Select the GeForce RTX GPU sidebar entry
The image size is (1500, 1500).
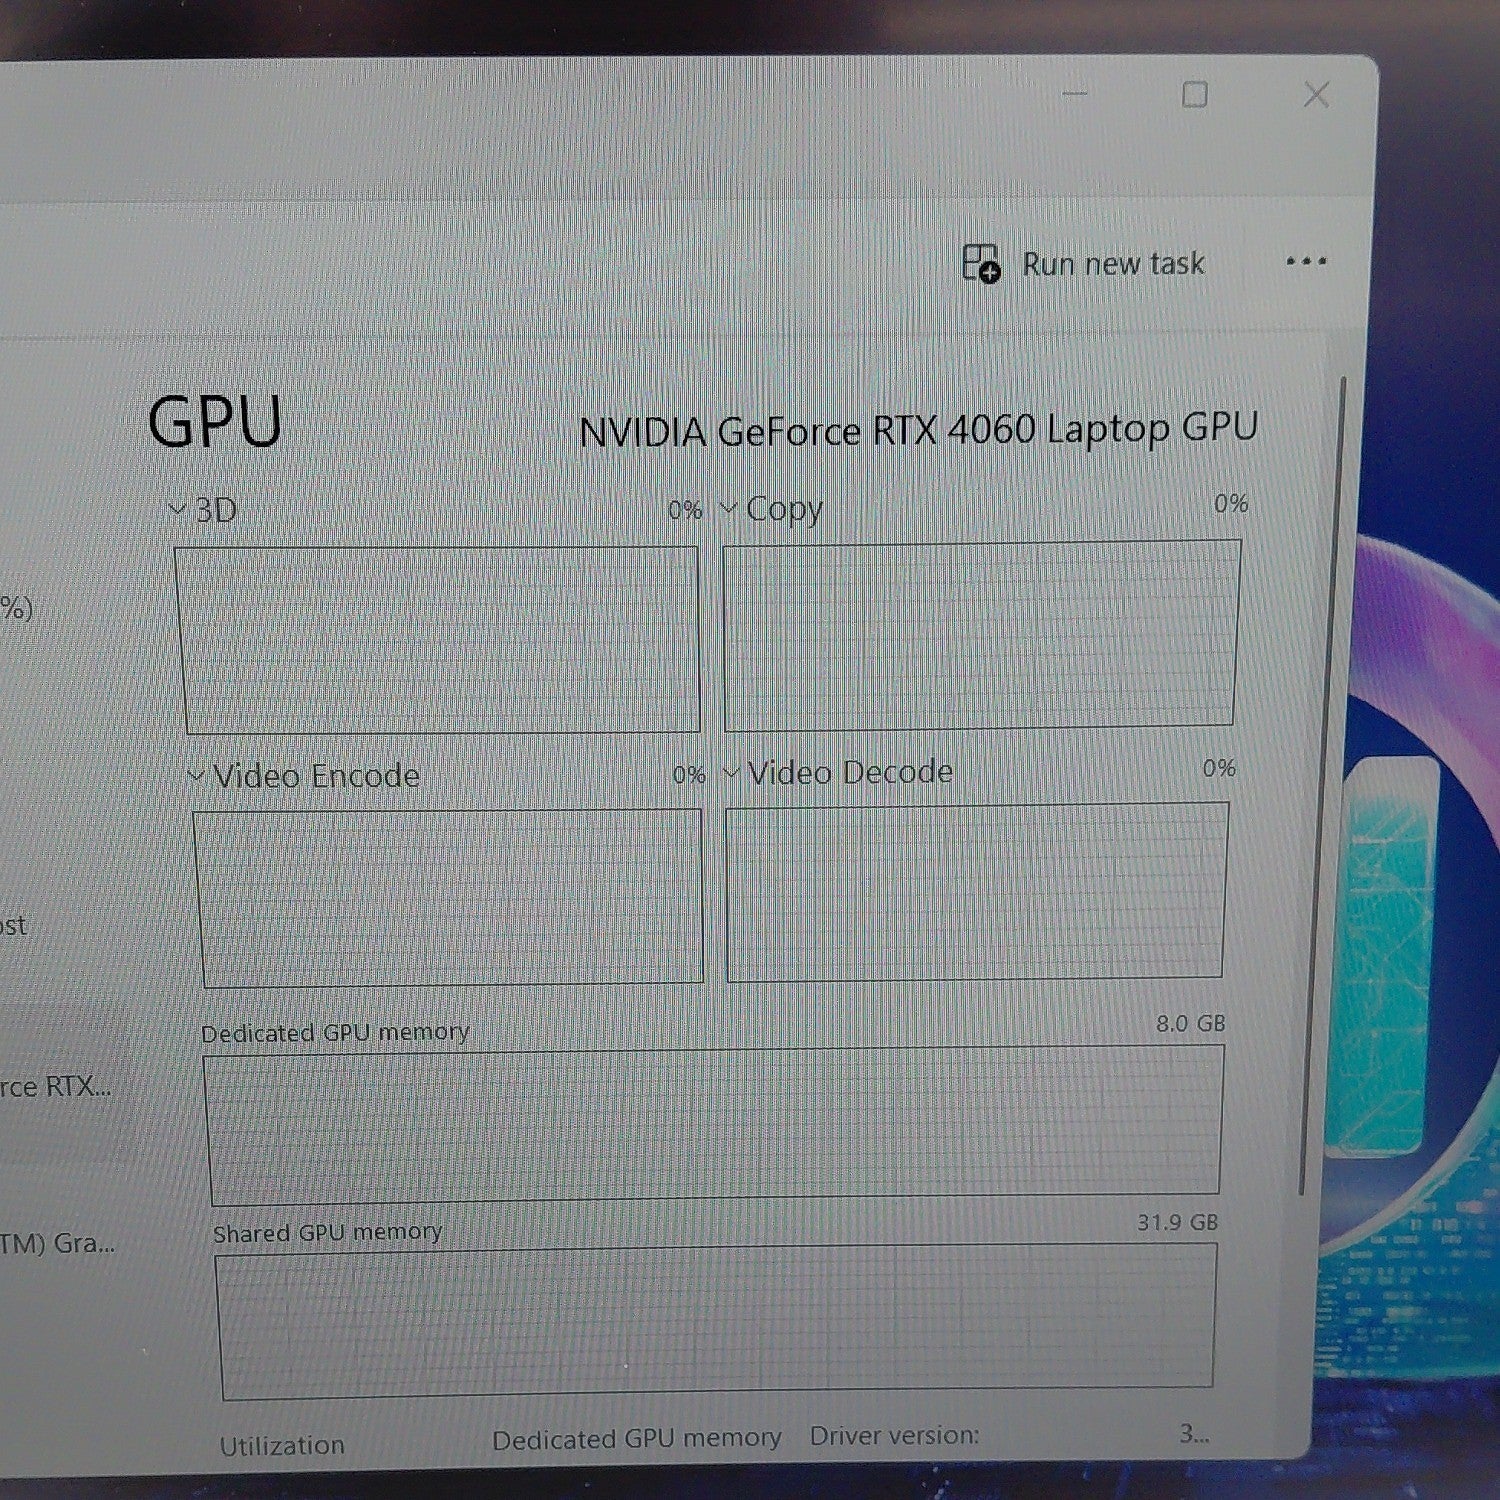pyautogui.click(x=55, y=1087)
